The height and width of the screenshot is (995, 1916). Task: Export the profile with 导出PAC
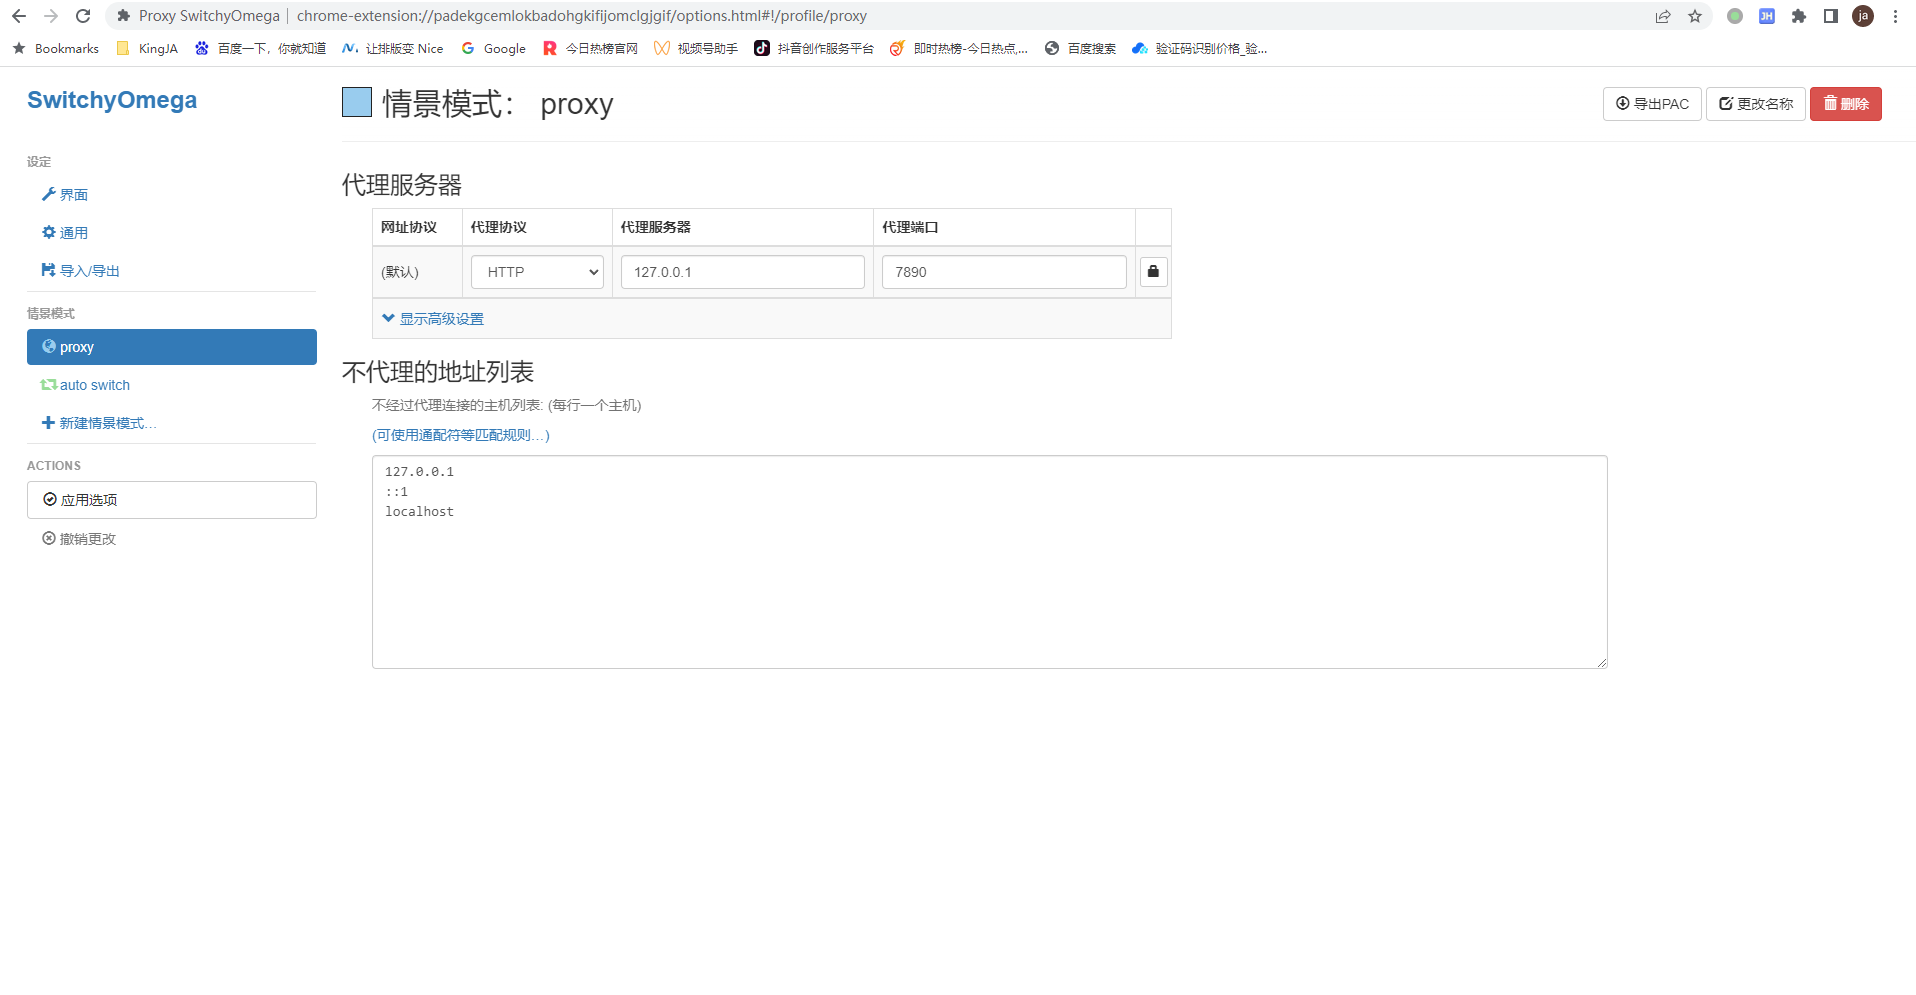[1652, 104]
